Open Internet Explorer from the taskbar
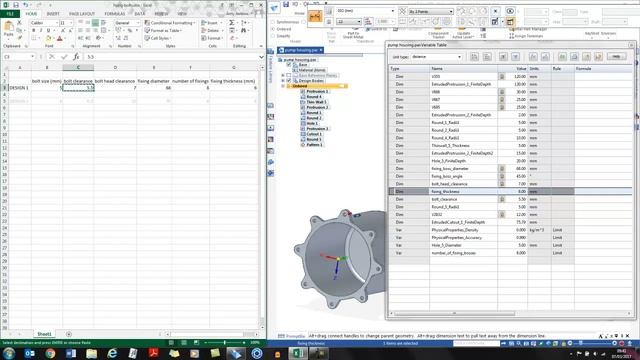The width and height of the screenshot is (640, 360). (112, 353)
